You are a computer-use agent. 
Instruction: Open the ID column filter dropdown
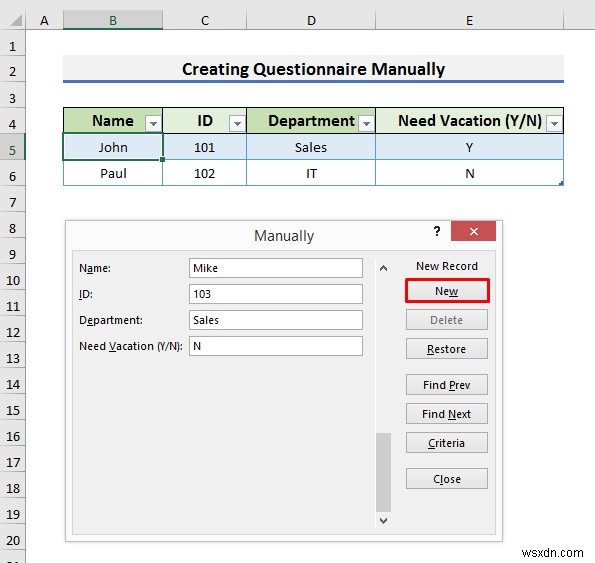pos(237,123)
